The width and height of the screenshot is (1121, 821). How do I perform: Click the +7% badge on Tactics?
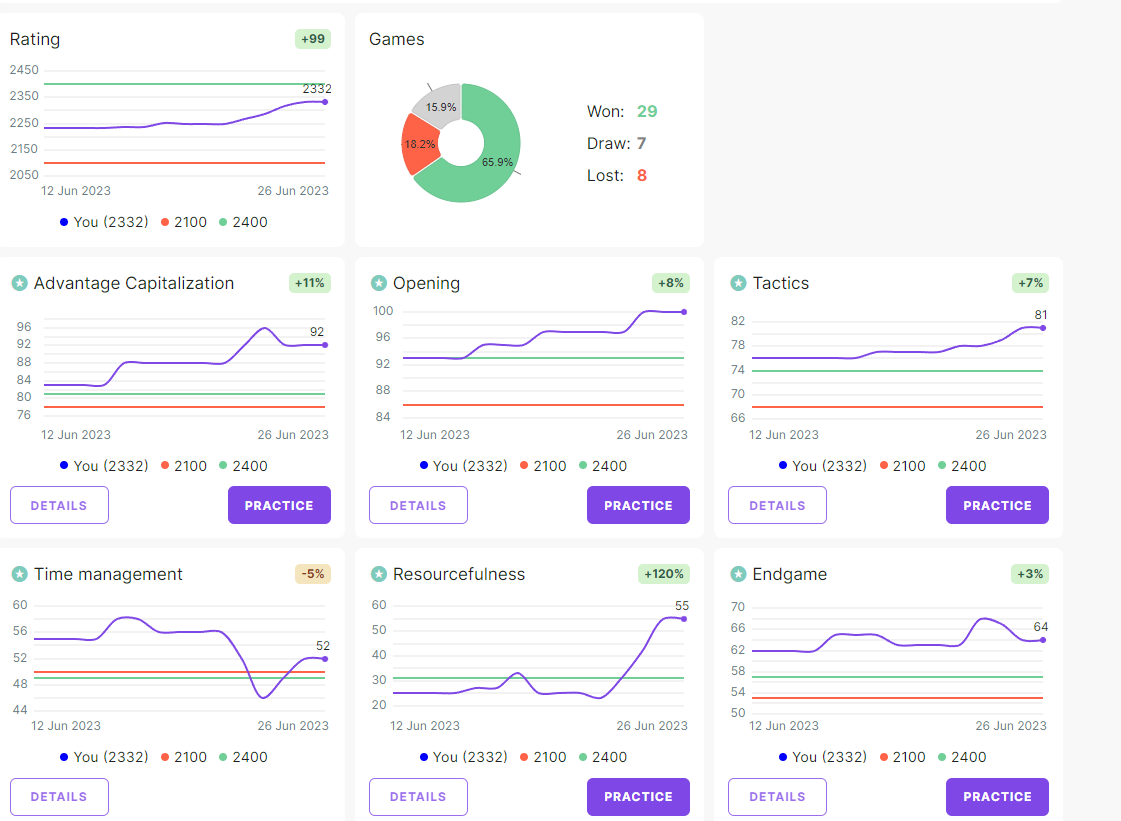[1030, 283]
